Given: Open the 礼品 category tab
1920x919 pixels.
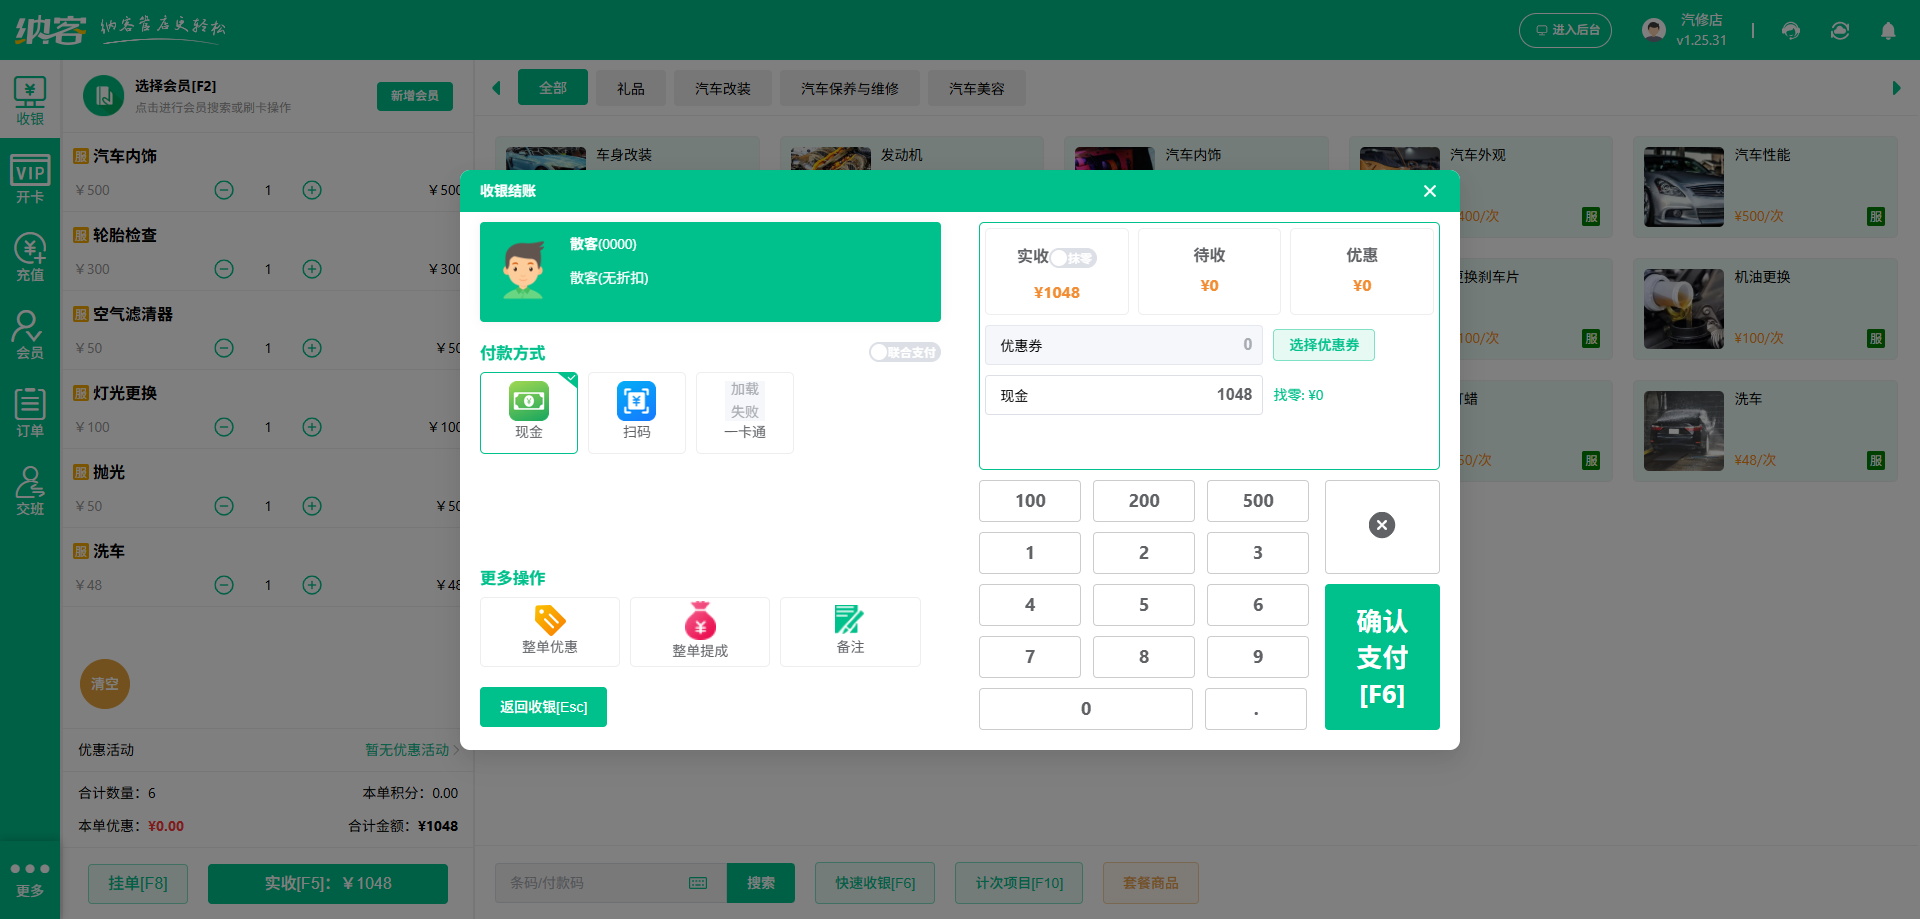Looking at the screenshot, I should tap(630, 88).
